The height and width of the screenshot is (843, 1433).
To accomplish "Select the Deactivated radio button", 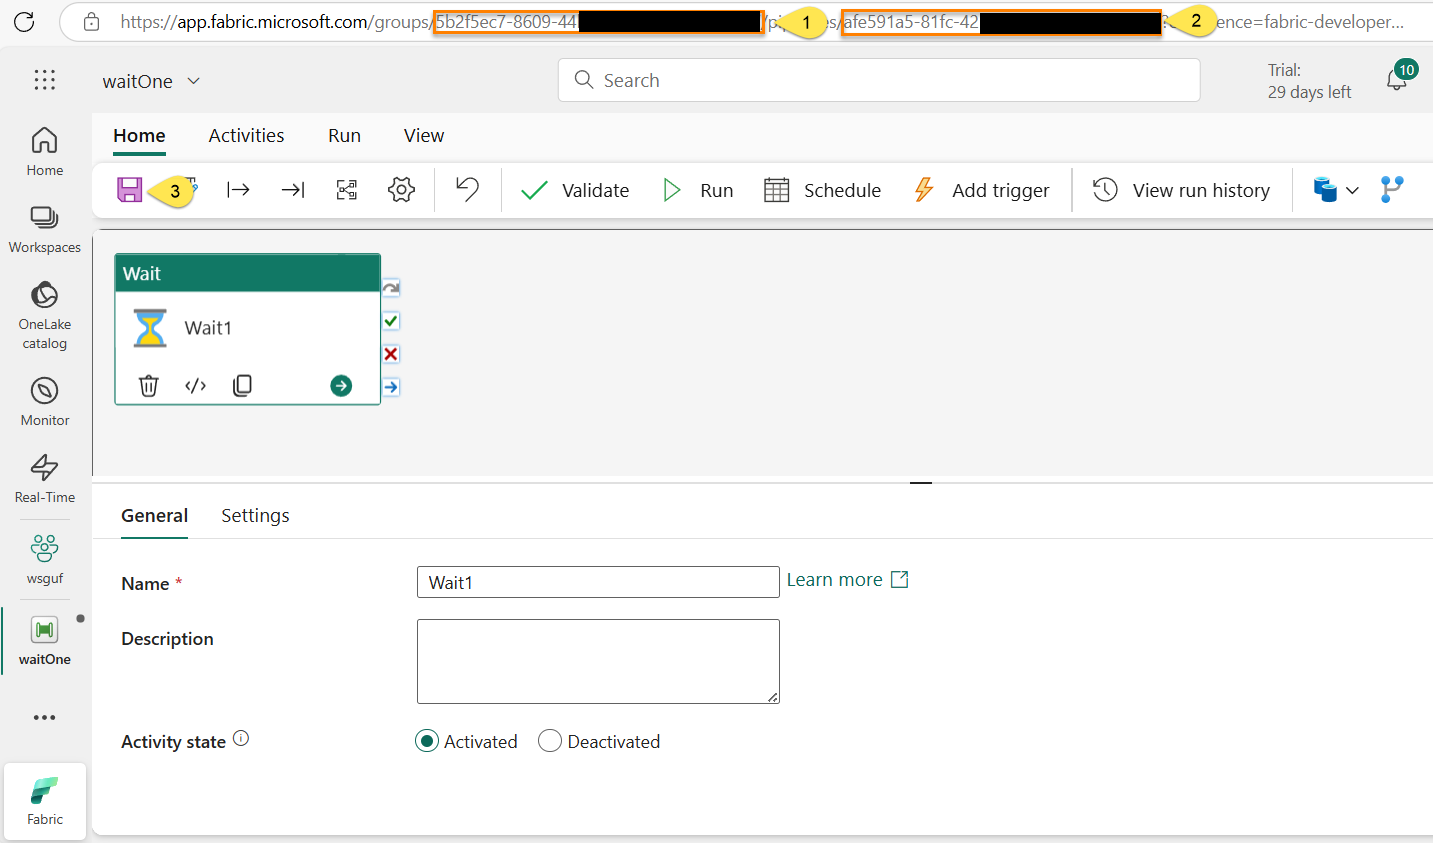I will [x=550, y=741].
